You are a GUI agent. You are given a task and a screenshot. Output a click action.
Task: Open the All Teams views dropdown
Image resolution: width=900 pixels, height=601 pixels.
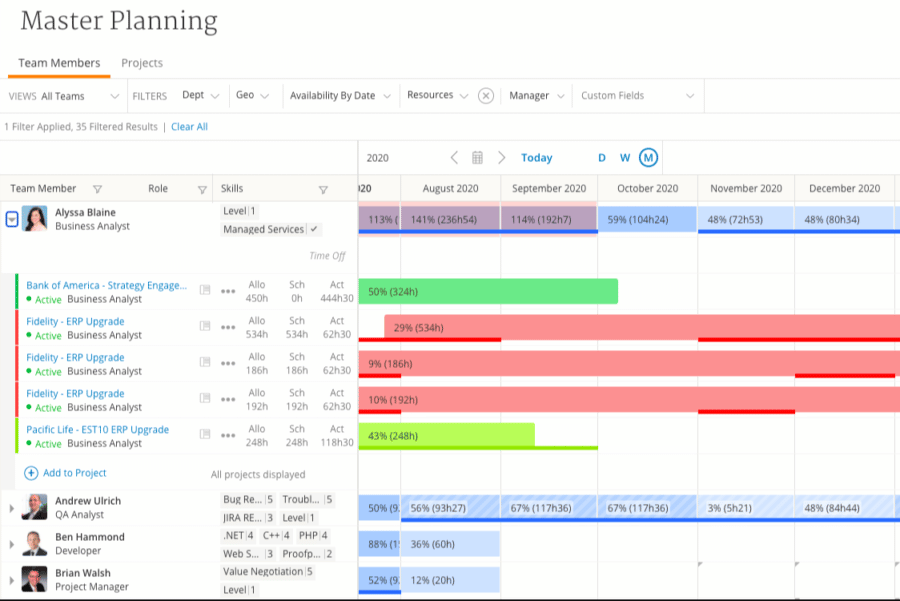[80, 96]
